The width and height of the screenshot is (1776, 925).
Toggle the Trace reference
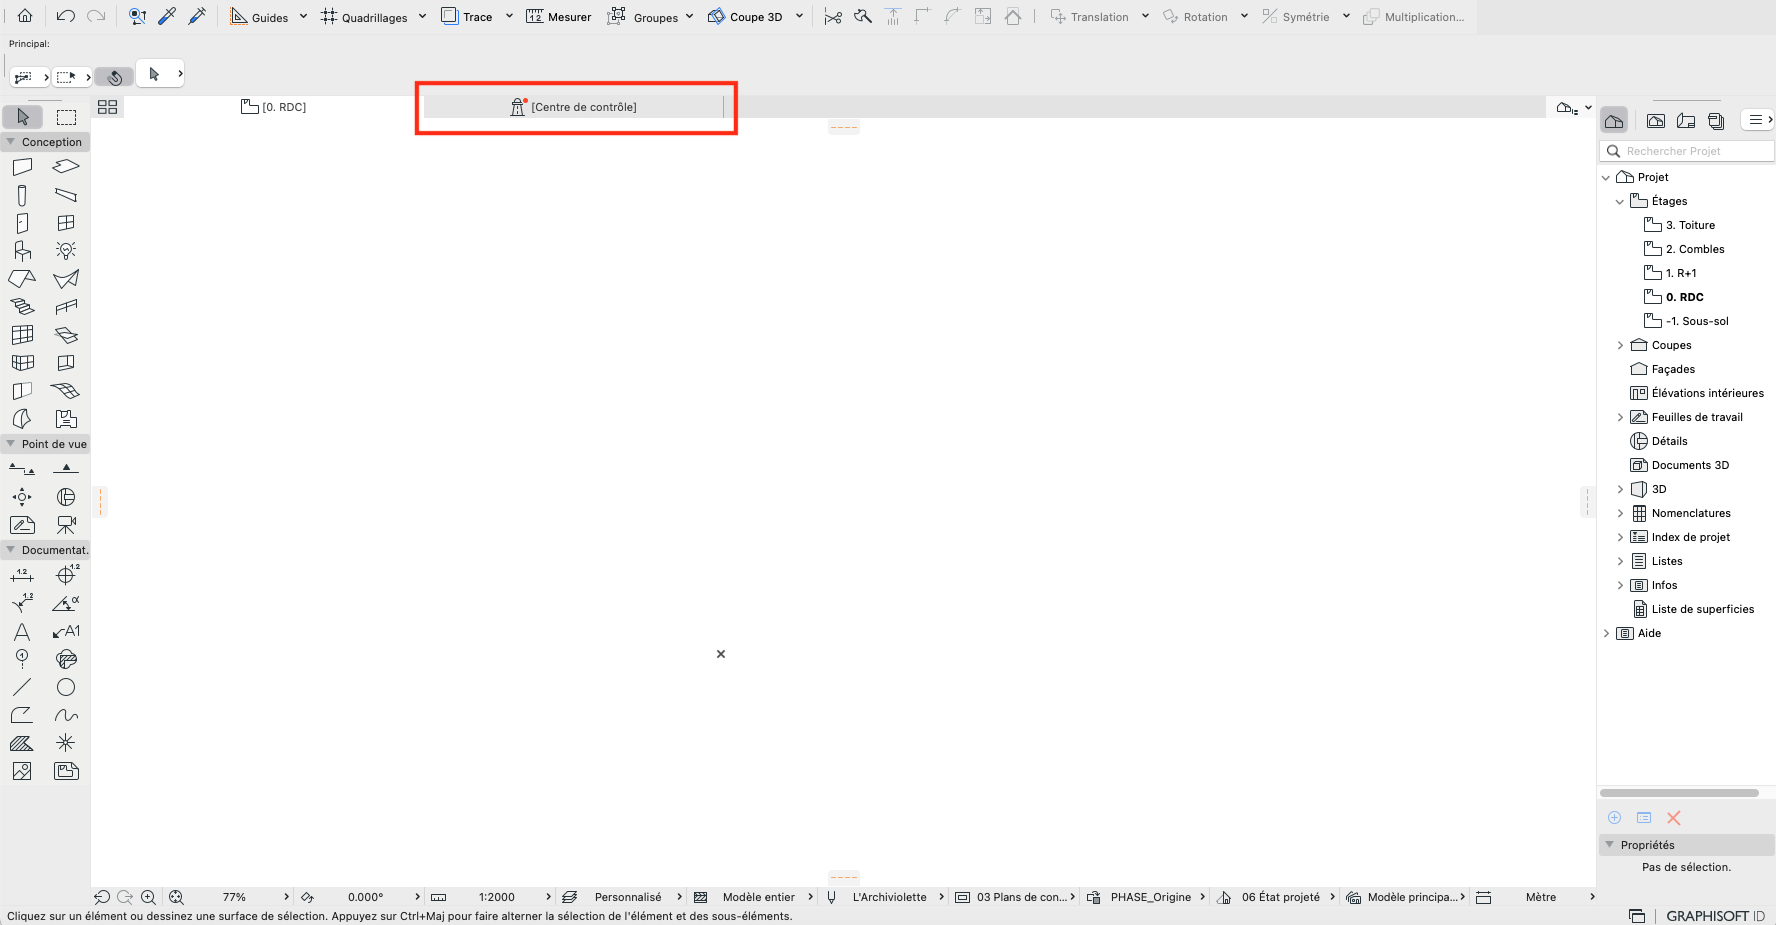click(467, 17)
